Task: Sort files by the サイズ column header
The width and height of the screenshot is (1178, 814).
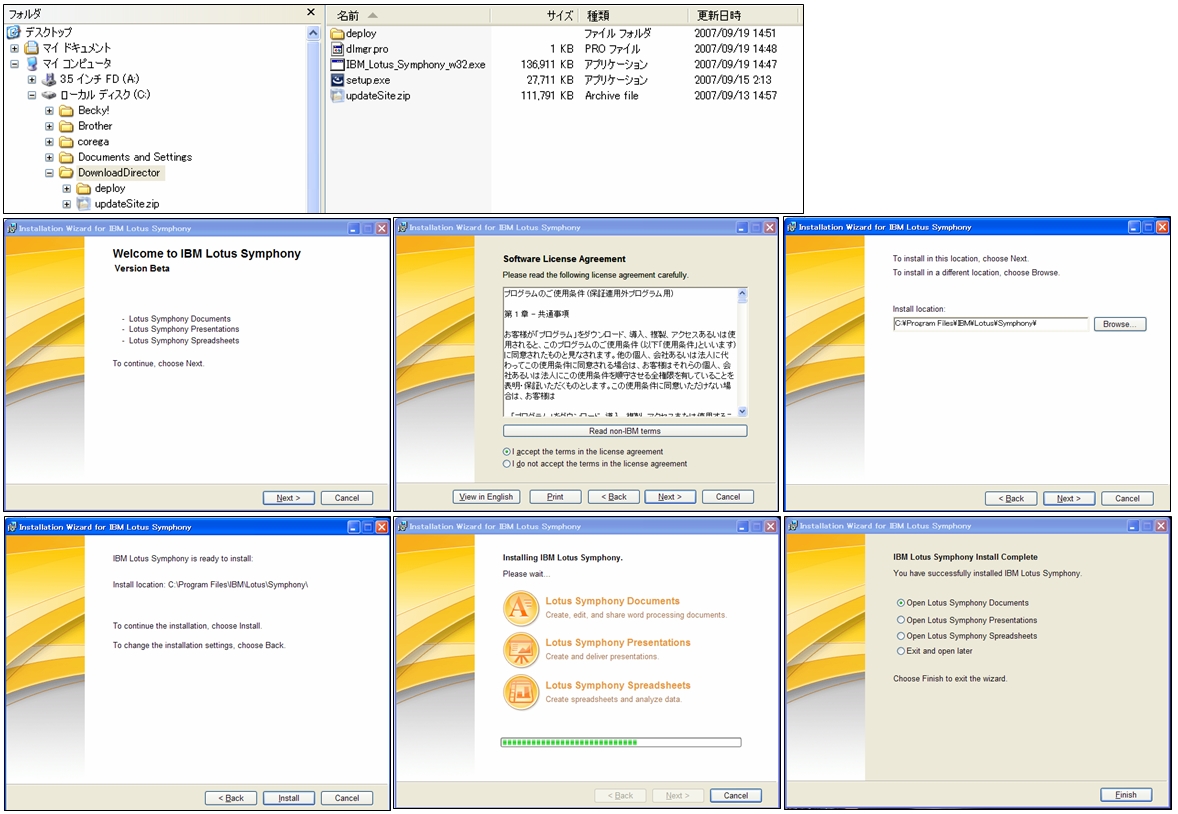Action: coord(533,15)
